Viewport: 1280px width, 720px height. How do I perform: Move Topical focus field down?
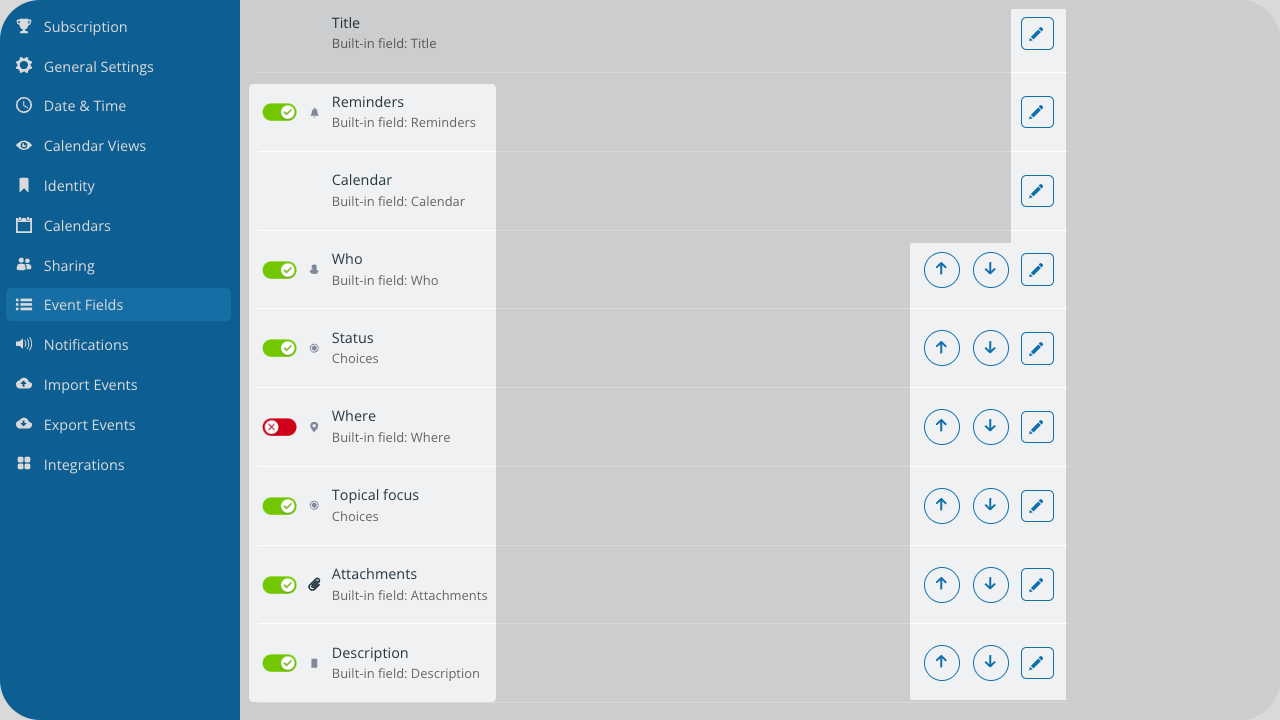(990, 506)
